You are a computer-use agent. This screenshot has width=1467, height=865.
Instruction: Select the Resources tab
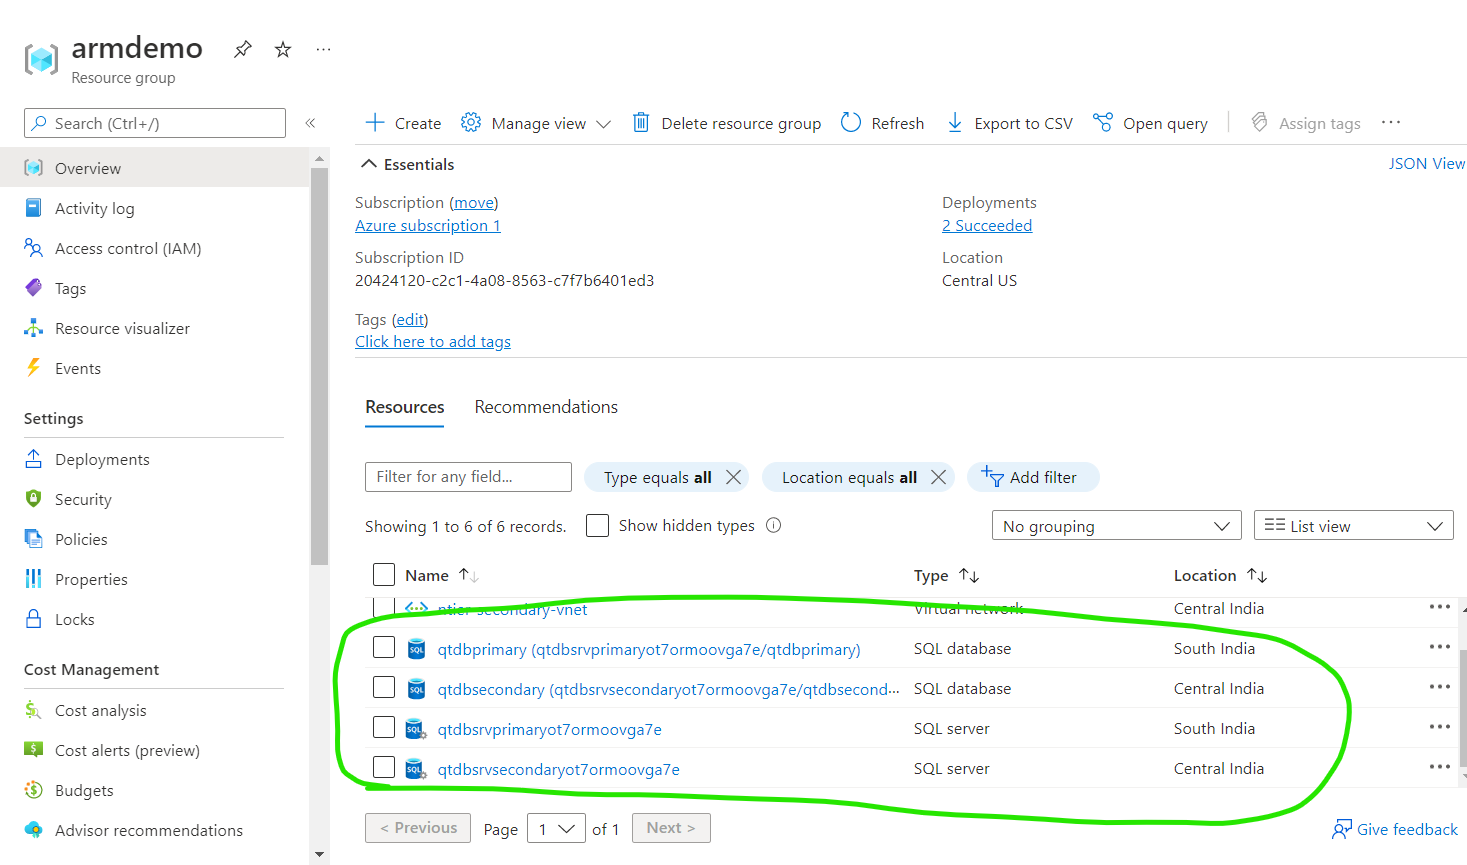tap(404, 407)
